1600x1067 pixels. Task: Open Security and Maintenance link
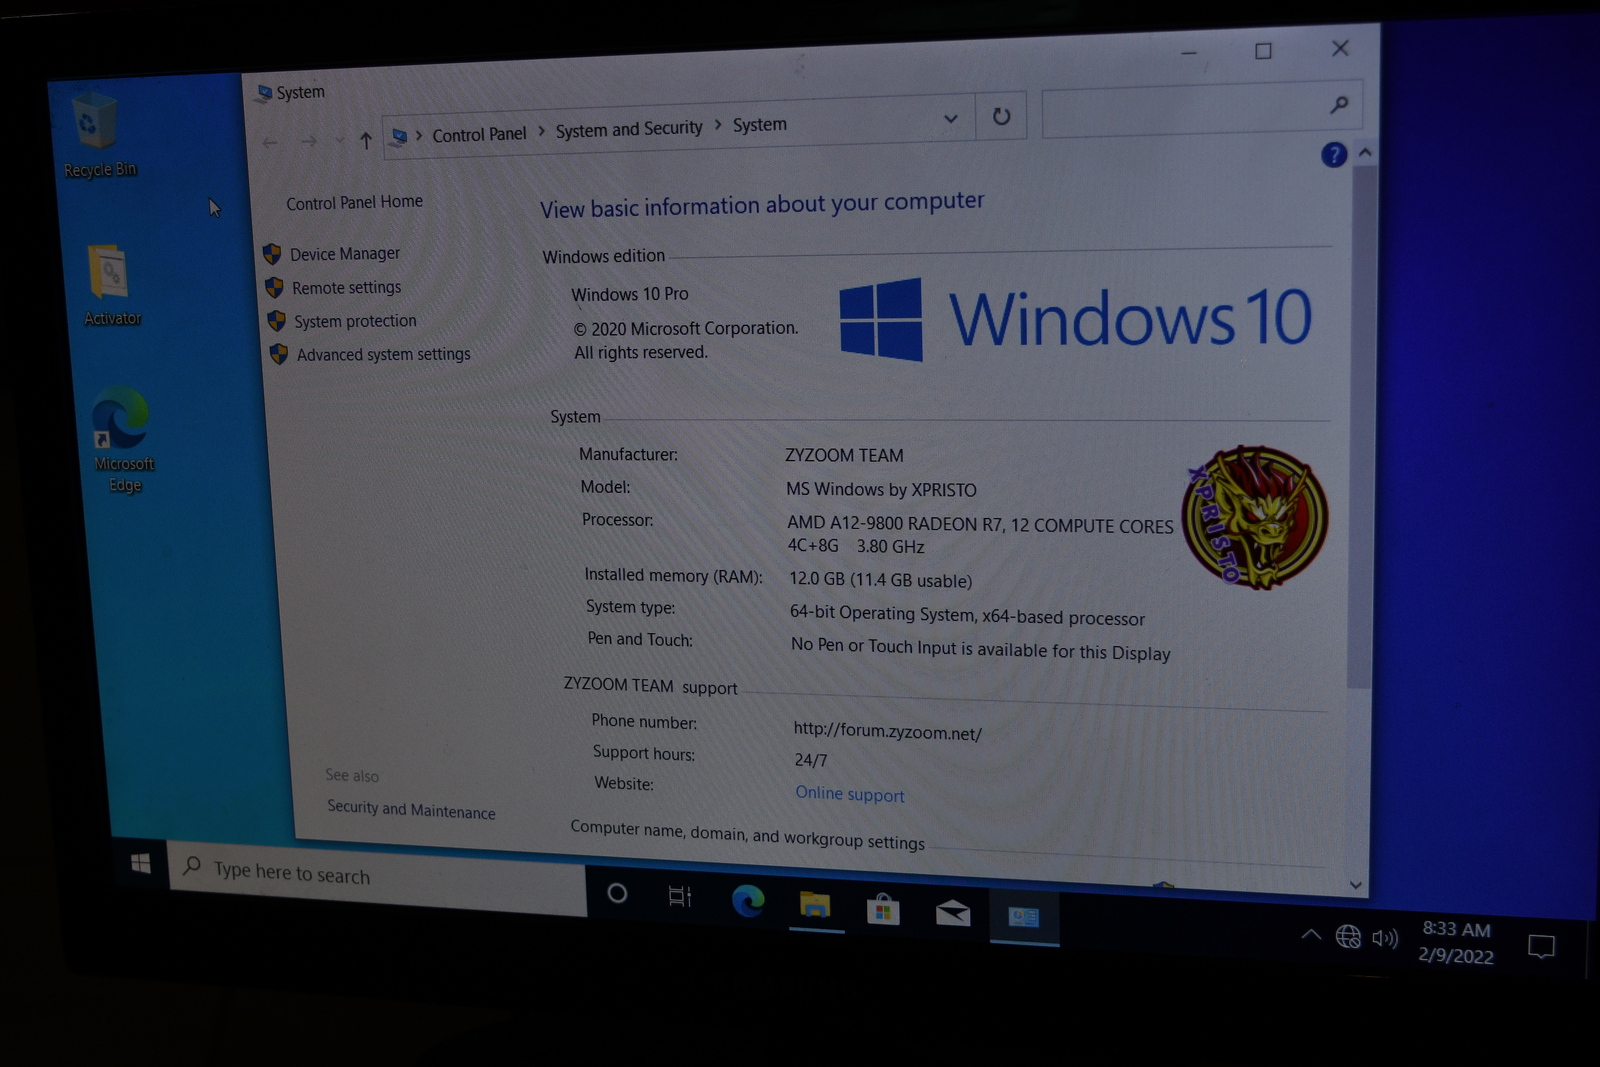(x=411, y=809)
